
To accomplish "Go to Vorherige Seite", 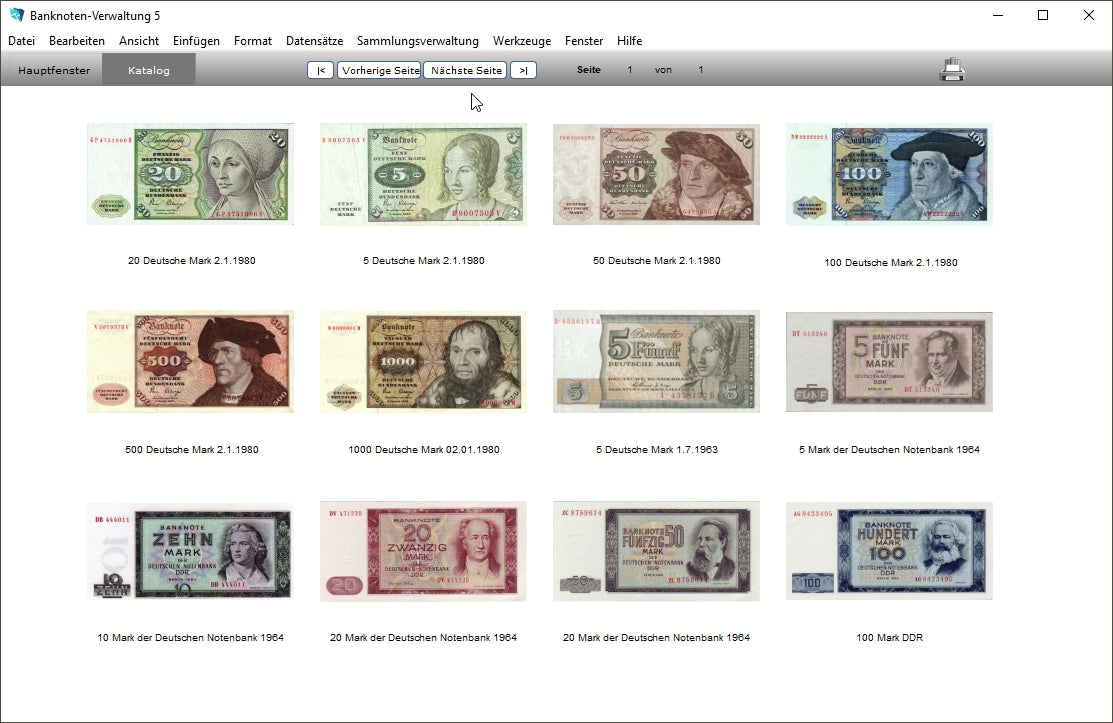I will [x=379, y=70].
